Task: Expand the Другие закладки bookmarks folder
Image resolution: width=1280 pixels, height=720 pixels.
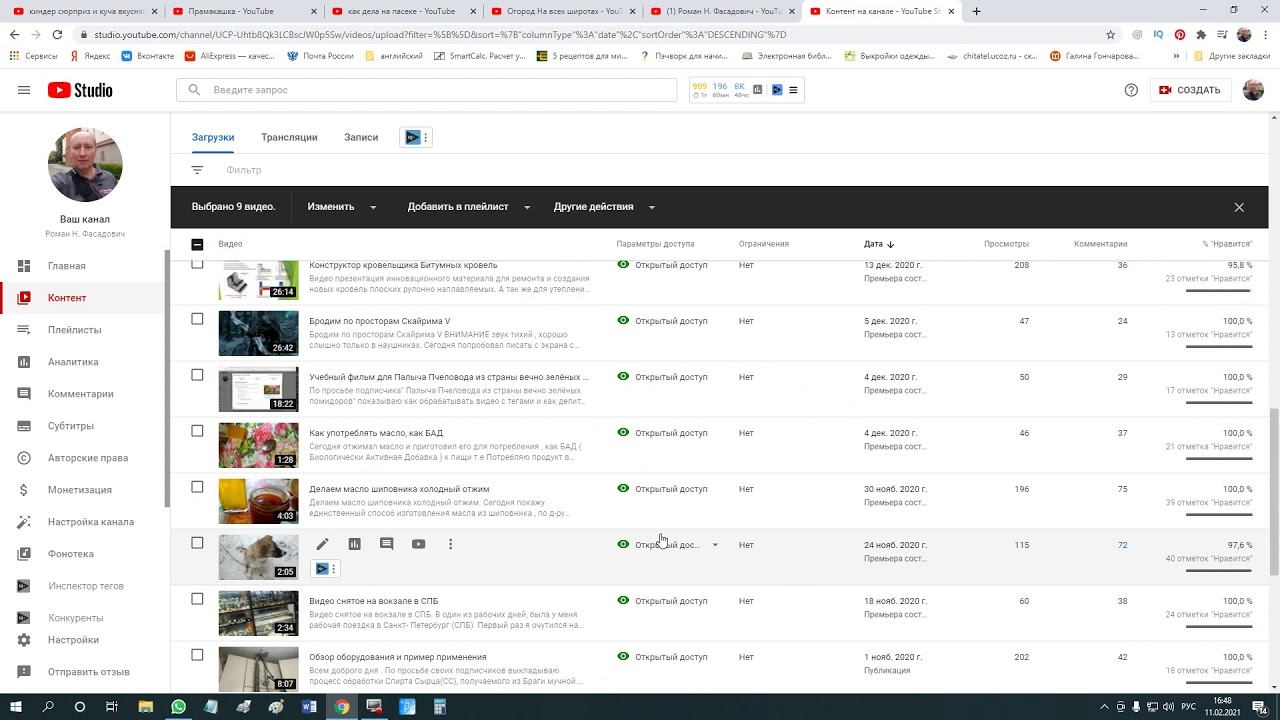Action: [x=1232, y=56]
